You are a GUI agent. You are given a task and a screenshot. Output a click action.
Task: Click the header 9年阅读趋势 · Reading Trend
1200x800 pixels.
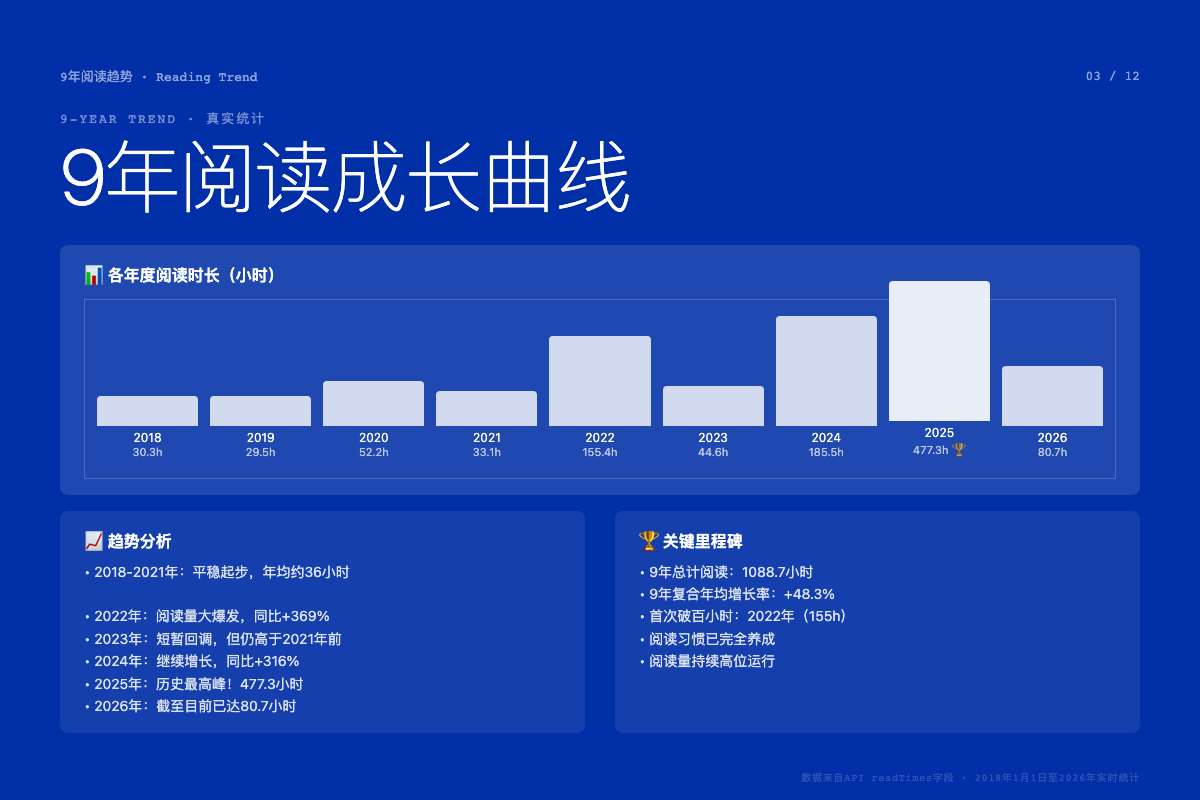point(159,77)
